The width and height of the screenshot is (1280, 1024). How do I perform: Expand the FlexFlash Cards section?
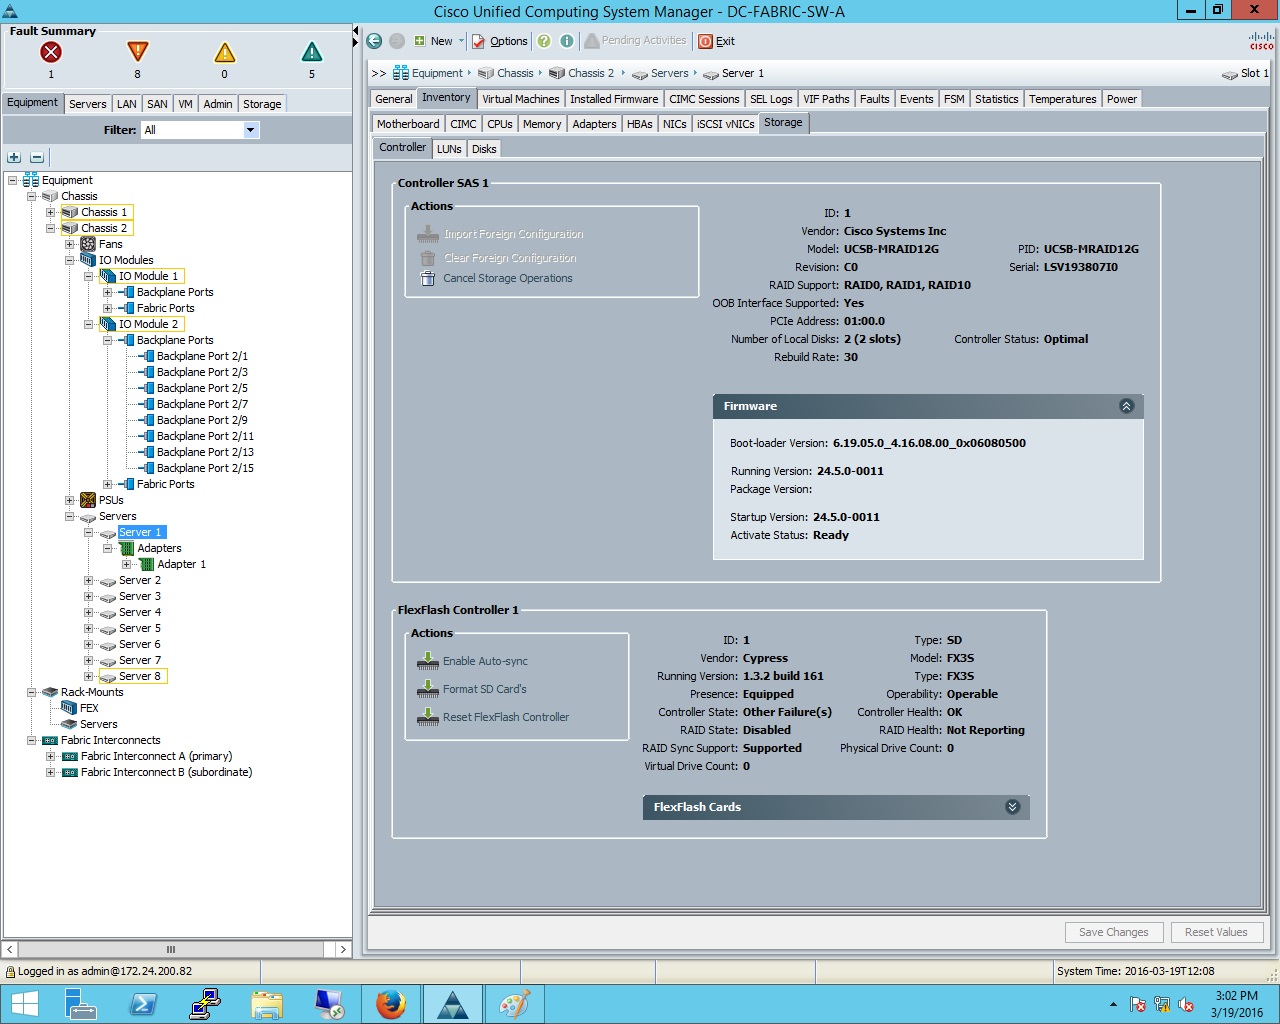pyautogui.click(x=1011, y=807)
